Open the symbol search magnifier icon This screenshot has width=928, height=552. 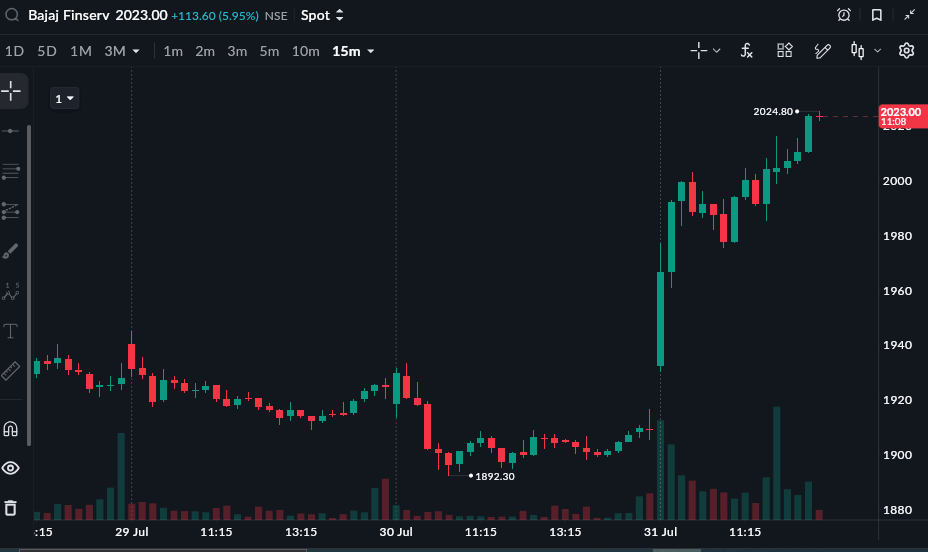[12, 15]
